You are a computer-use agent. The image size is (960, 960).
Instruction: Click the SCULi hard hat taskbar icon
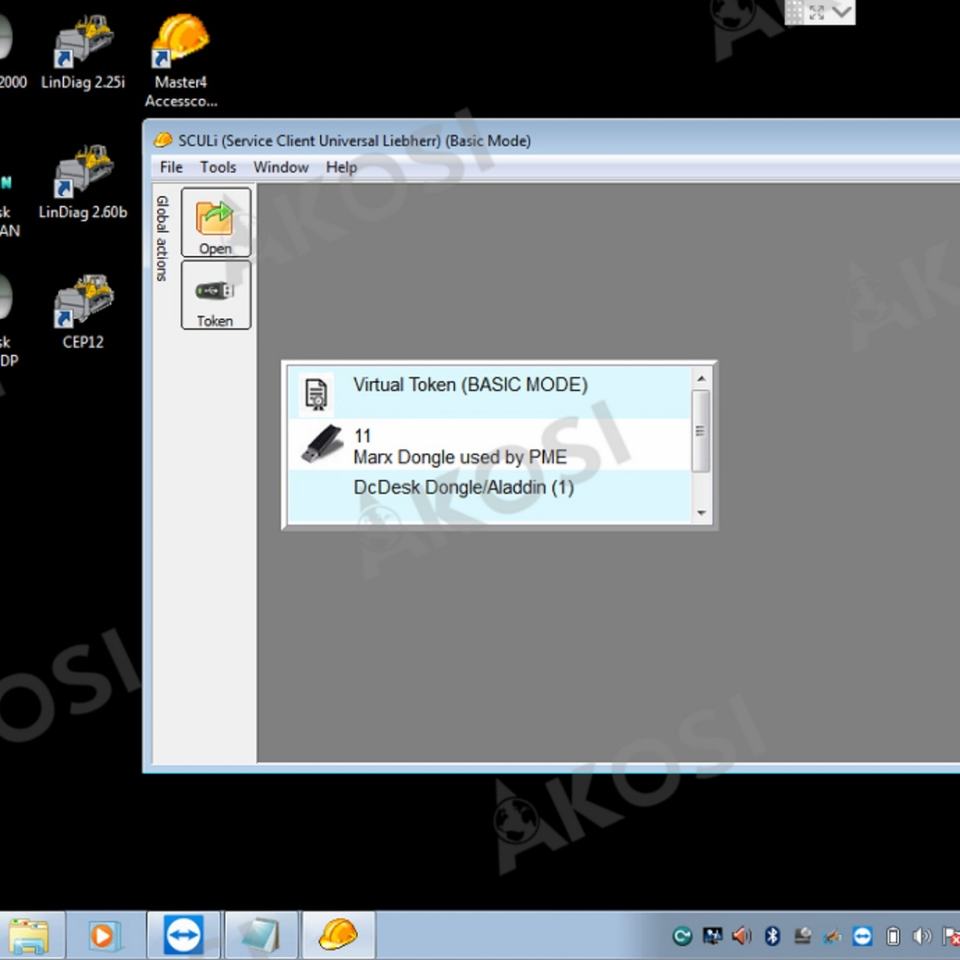pos(338,936)
